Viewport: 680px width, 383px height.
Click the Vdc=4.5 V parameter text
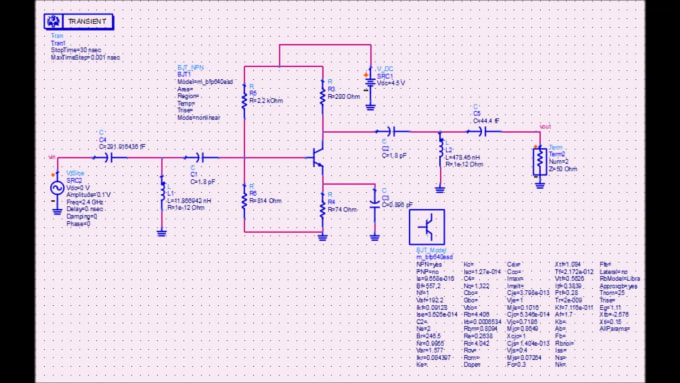391,83
